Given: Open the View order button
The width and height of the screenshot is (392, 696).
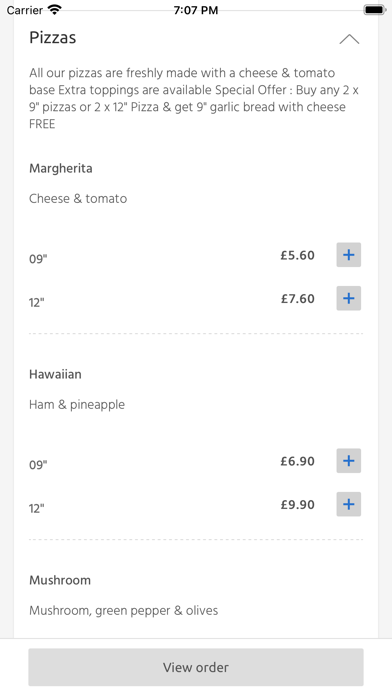Looking at the screenshot, I should click(196, 667).
